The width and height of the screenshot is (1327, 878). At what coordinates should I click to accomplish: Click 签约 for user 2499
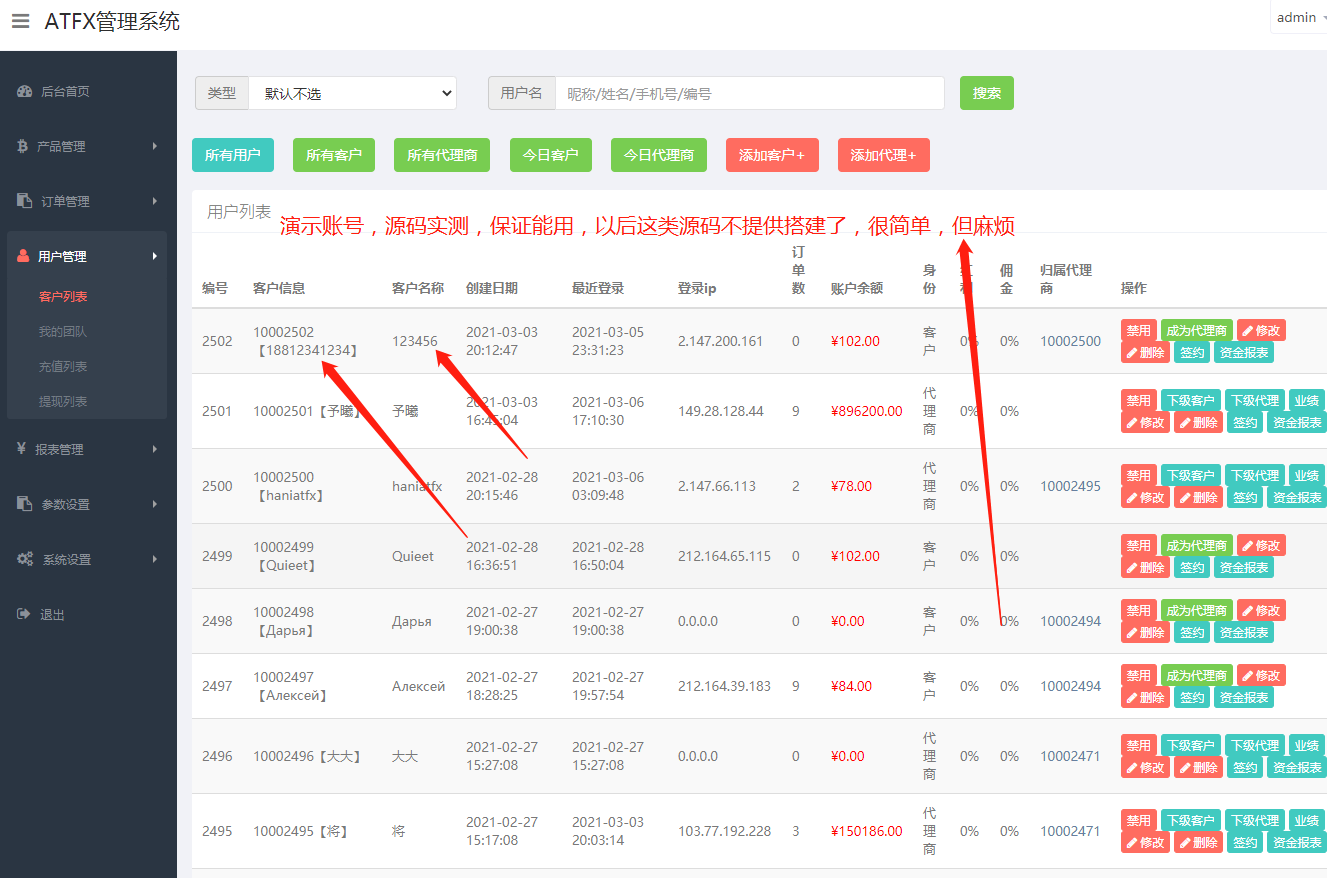pos(1192,567)
